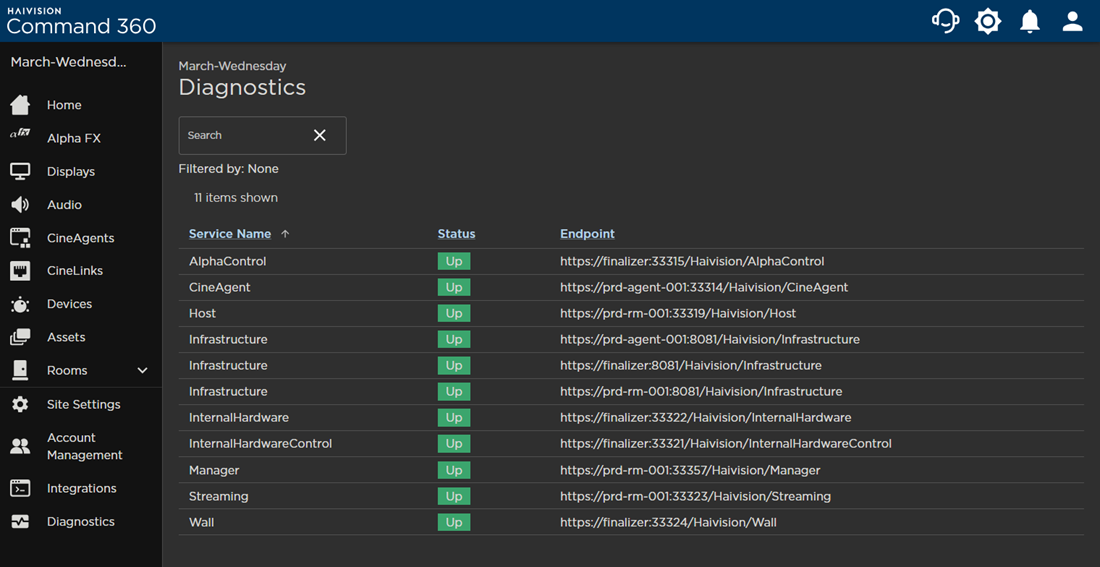Click the March-Wednesd... site name in sidebar
1100x567 pixels.
coord(69,62)
